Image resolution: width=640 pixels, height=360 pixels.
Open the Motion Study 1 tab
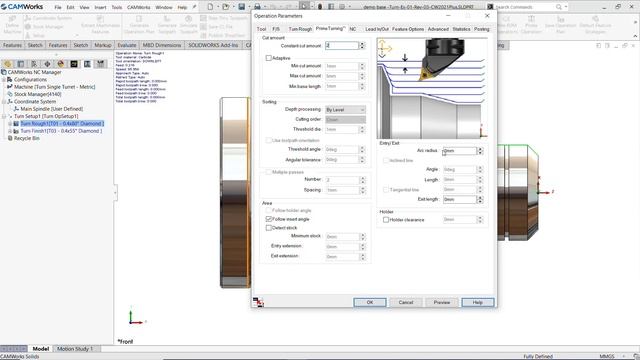[x=75, y=349]
